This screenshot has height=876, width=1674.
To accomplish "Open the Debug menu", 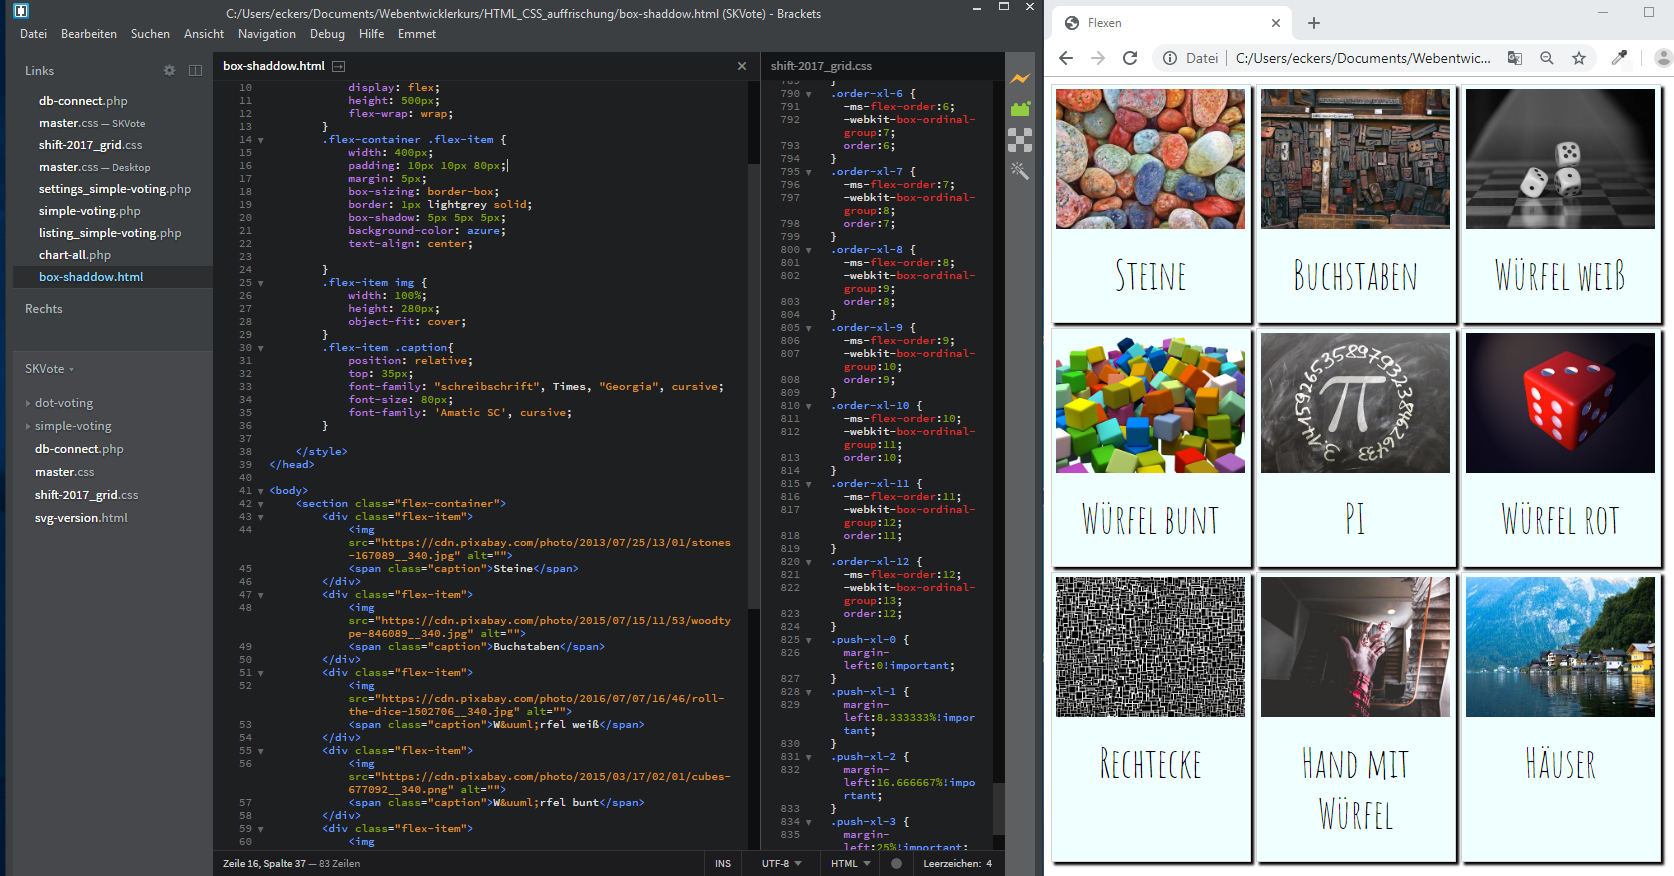I will tap(327, 34).
